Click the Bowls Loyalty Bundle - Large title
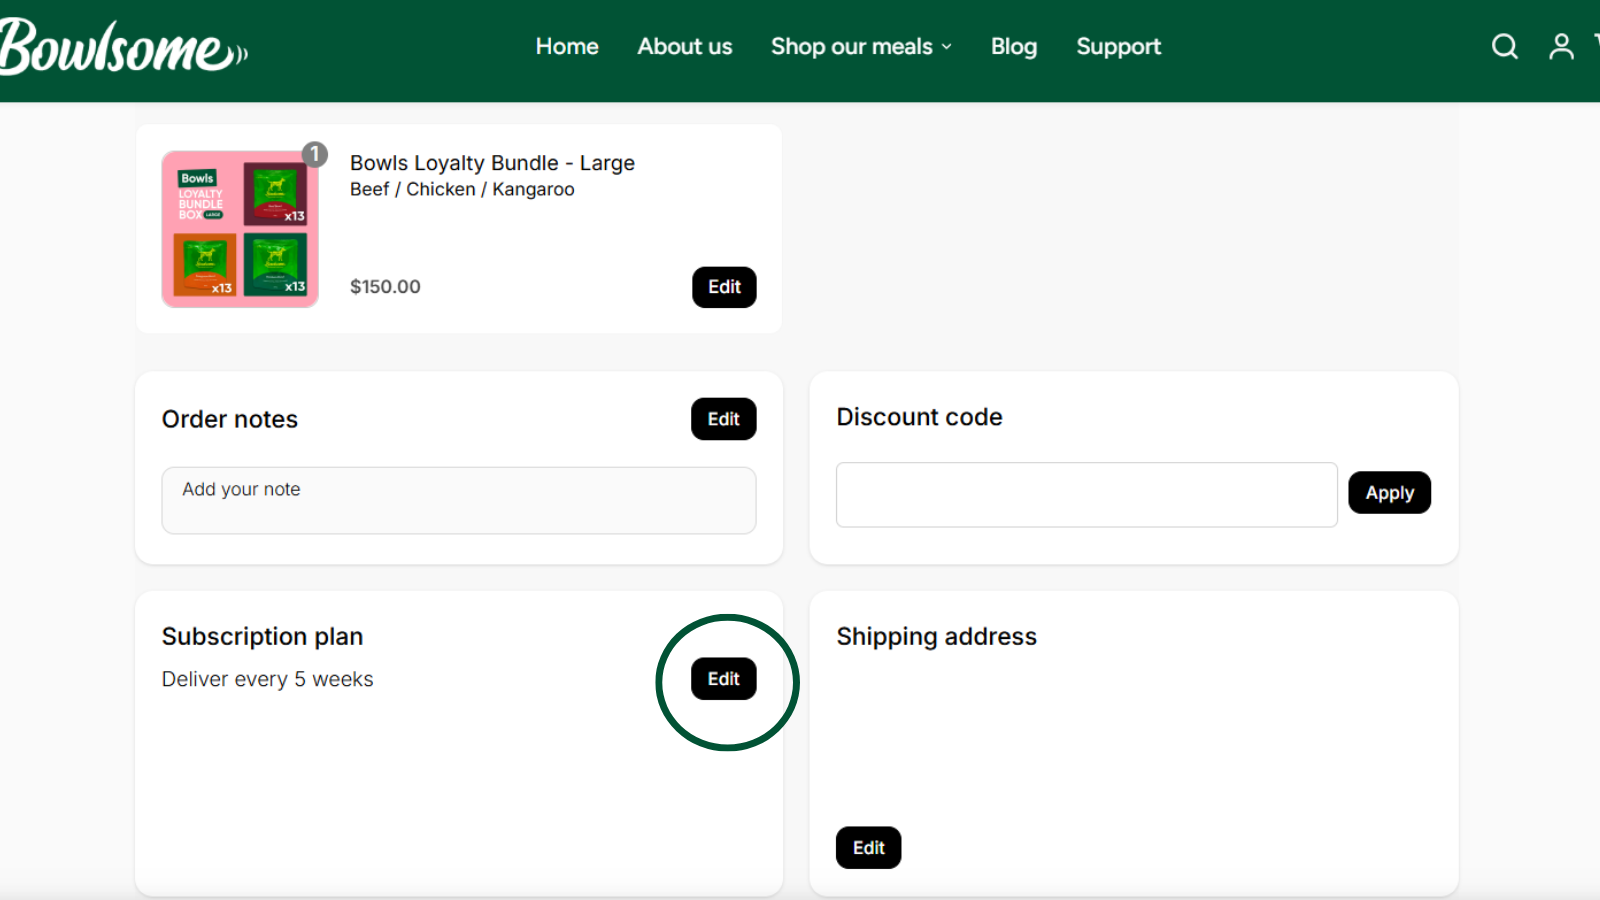 492,163
